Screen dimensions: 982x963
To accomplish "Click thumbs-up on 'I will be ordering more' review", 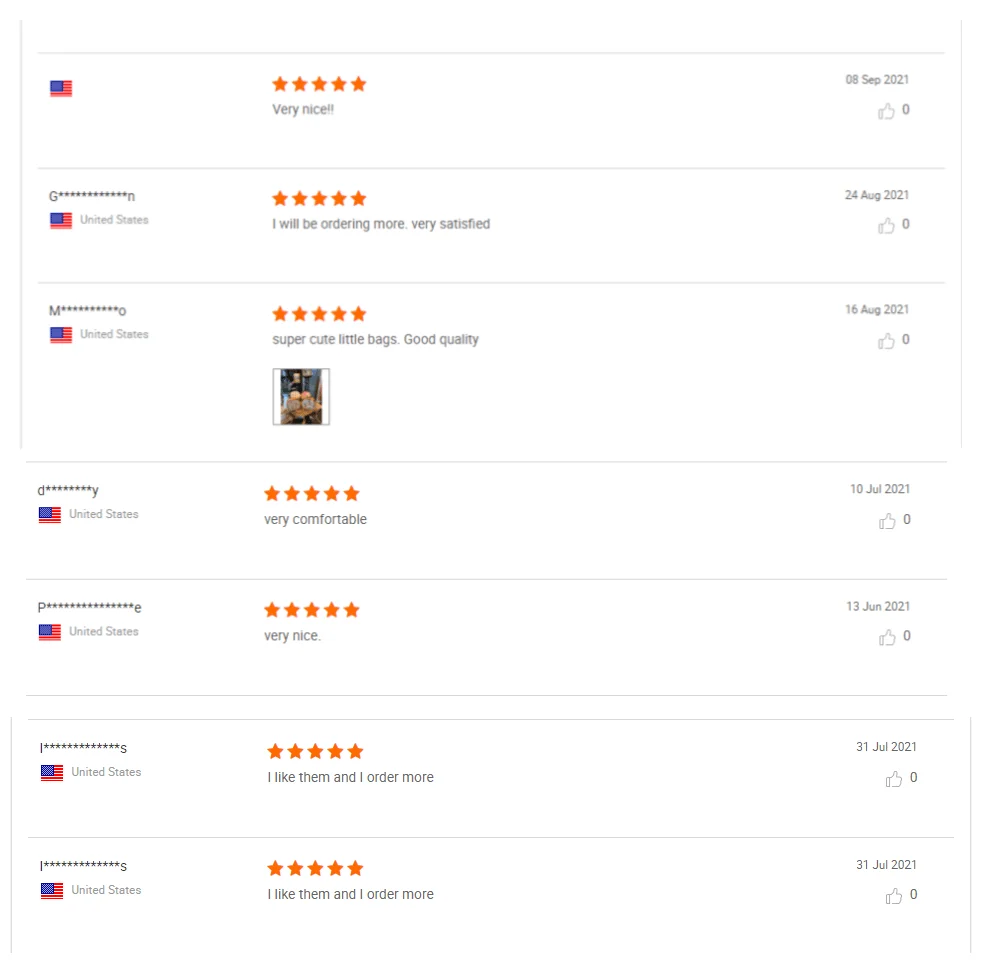I will 886,226.
